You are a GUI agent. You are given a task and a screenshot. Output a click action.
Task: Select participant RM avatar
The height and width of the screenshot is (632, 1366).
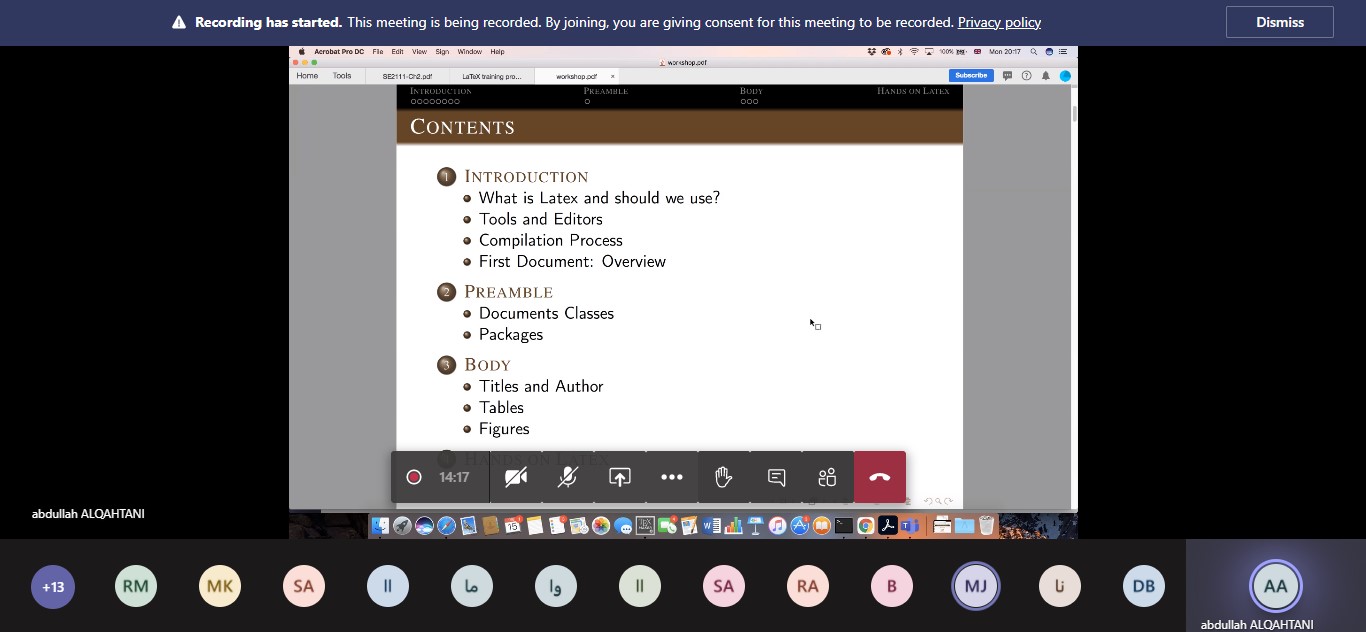click(x=136, y=586)
